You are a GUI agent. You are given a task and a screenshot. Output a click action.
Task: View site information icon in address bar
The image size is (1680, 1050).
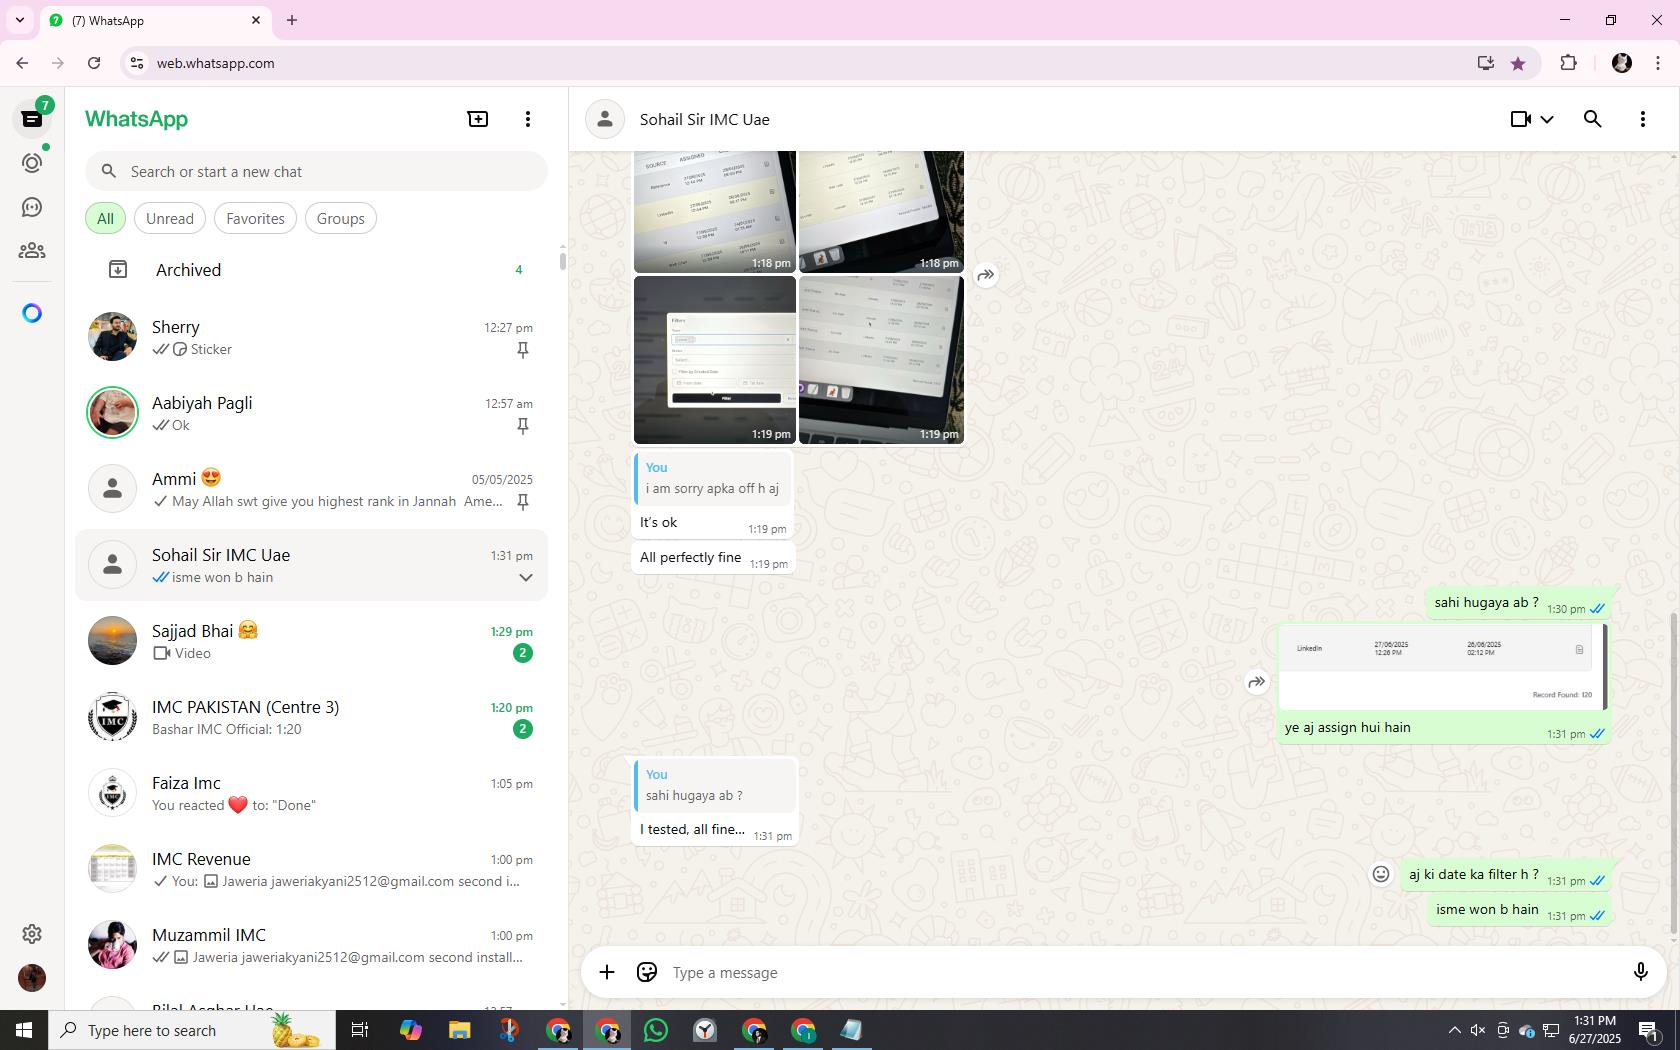(x=138, y=63)
